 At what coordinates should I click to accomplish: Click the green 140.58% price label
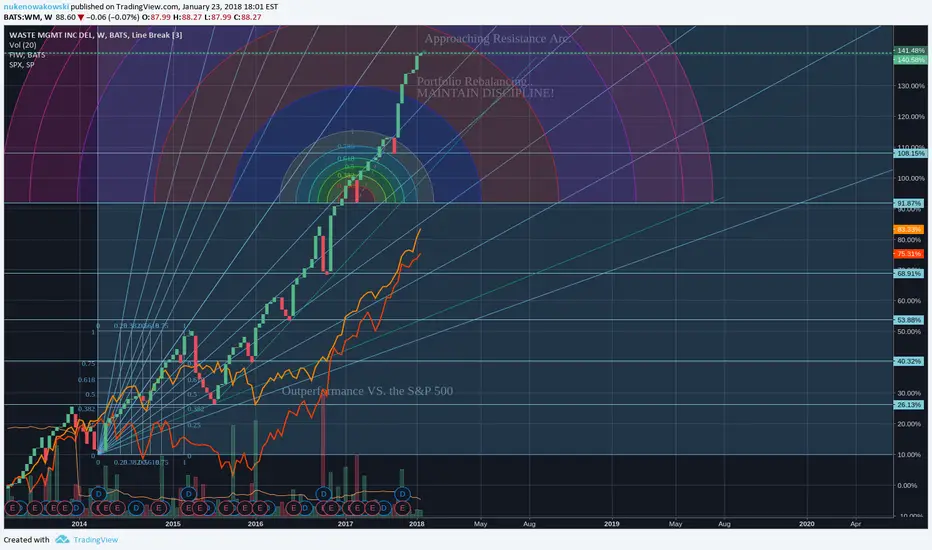(911, 59)
